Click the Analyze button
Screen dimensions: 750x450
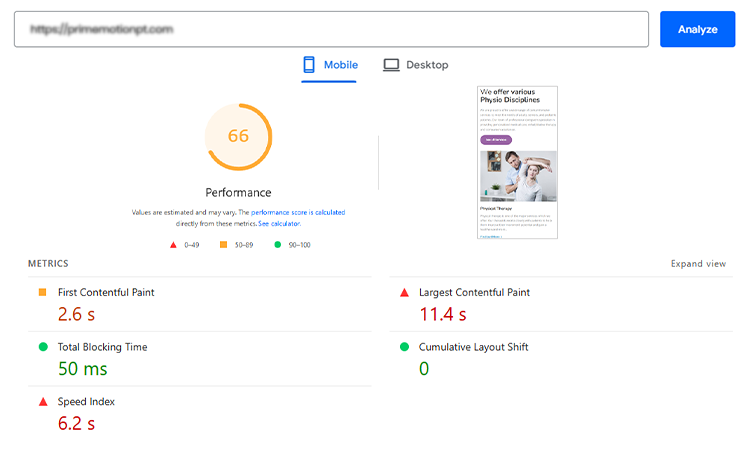point(697,29)
